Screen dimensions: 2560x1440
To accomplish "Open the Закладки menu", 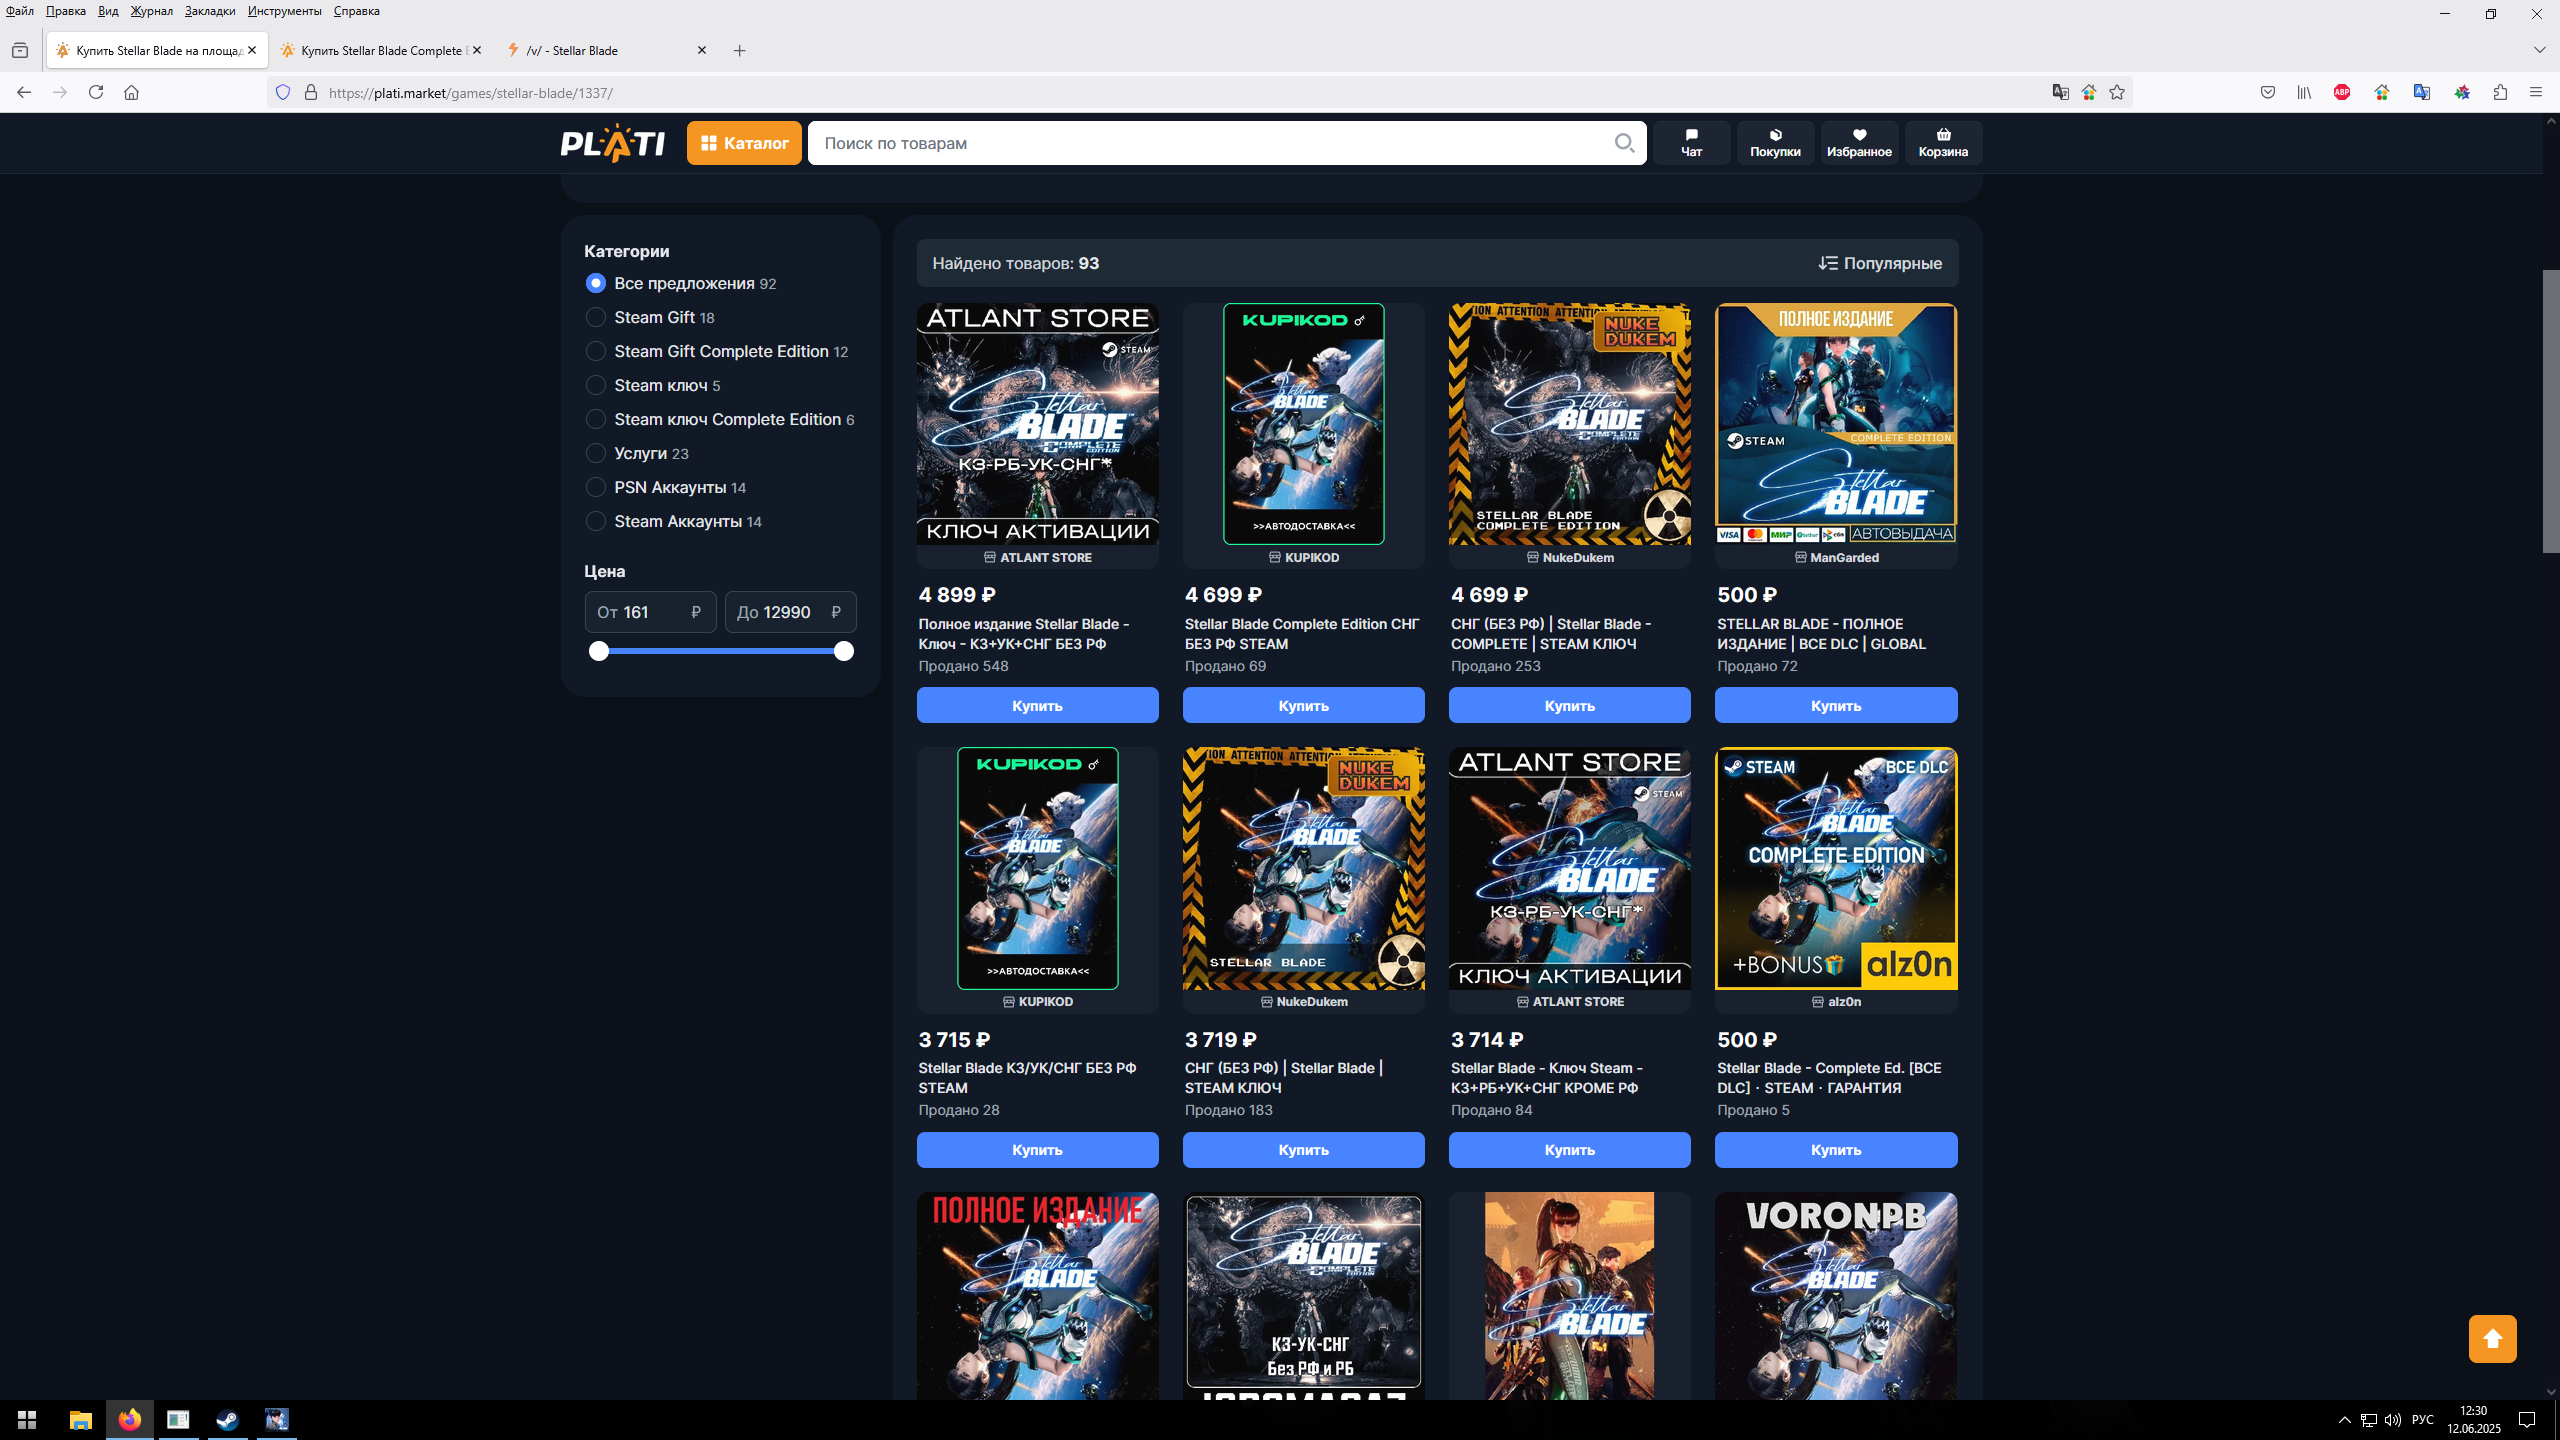I will [x=210, y=11].
